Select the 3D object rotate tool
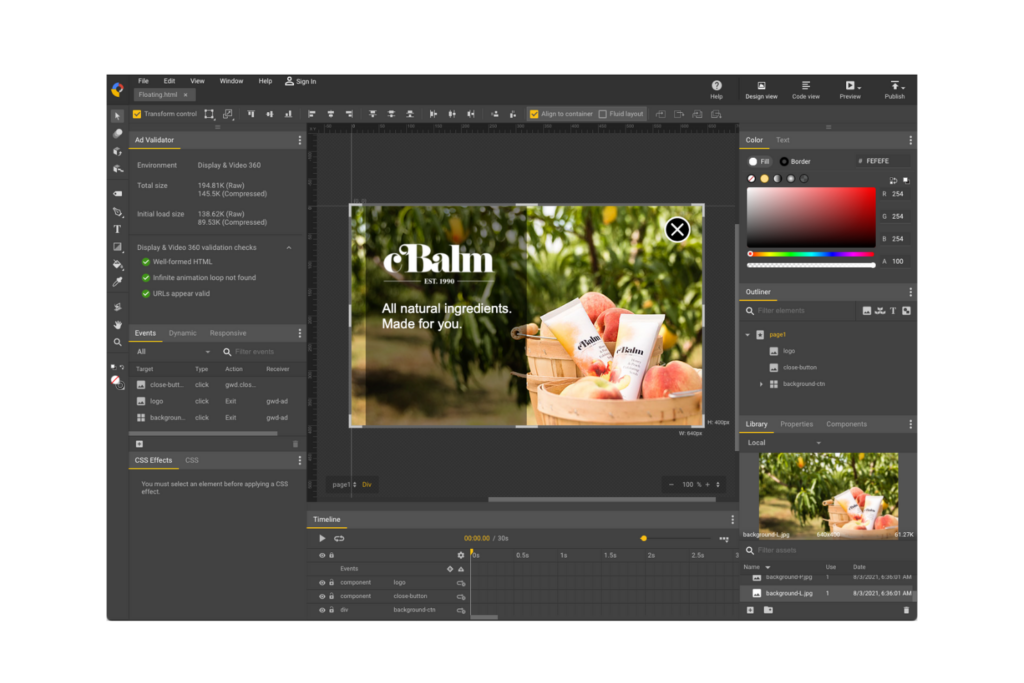Viewport: 1024px width, 683px height. click(118, 151)
